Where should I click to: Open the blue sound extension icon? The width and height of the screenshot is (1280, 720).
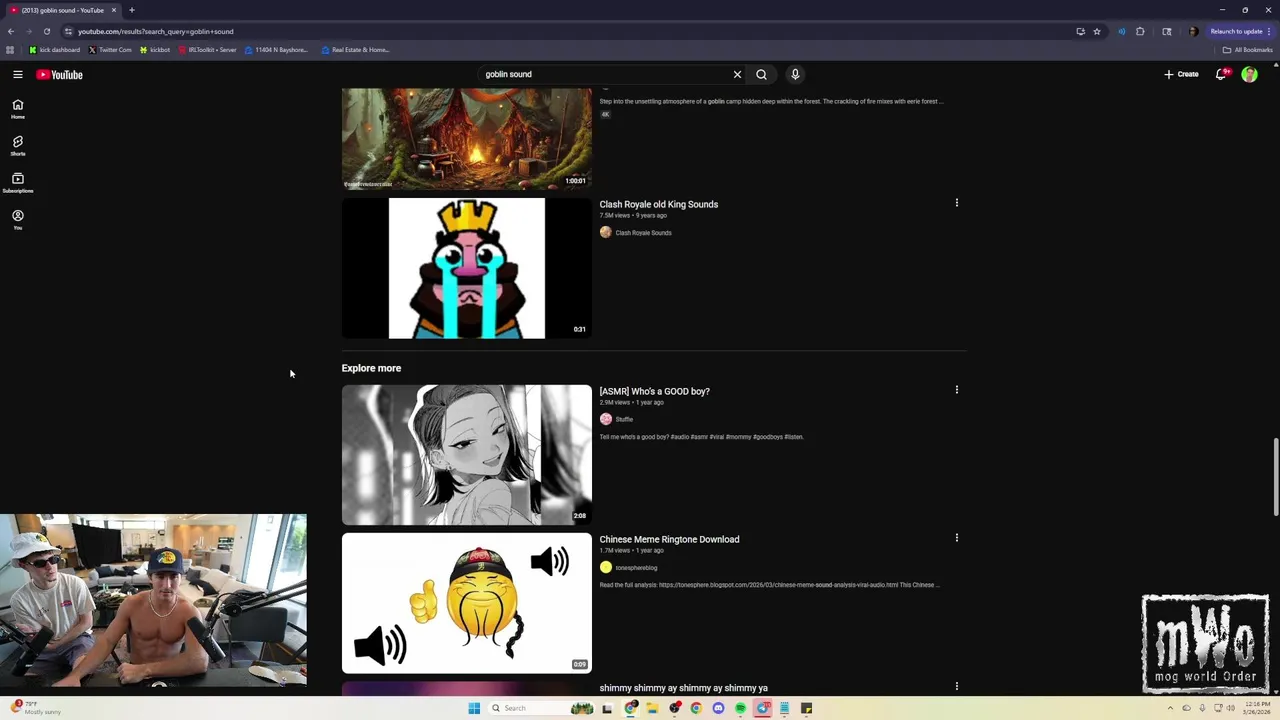point(1121,31)
